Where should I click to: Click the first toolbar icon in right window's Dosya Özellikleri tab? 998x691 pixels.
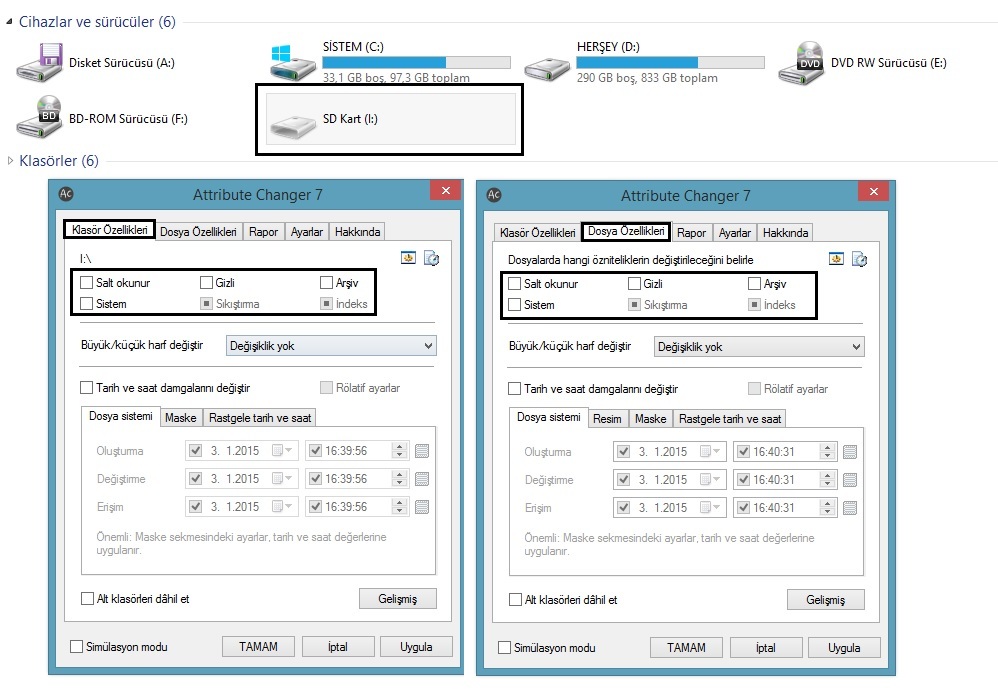click(x=836, y=259)
